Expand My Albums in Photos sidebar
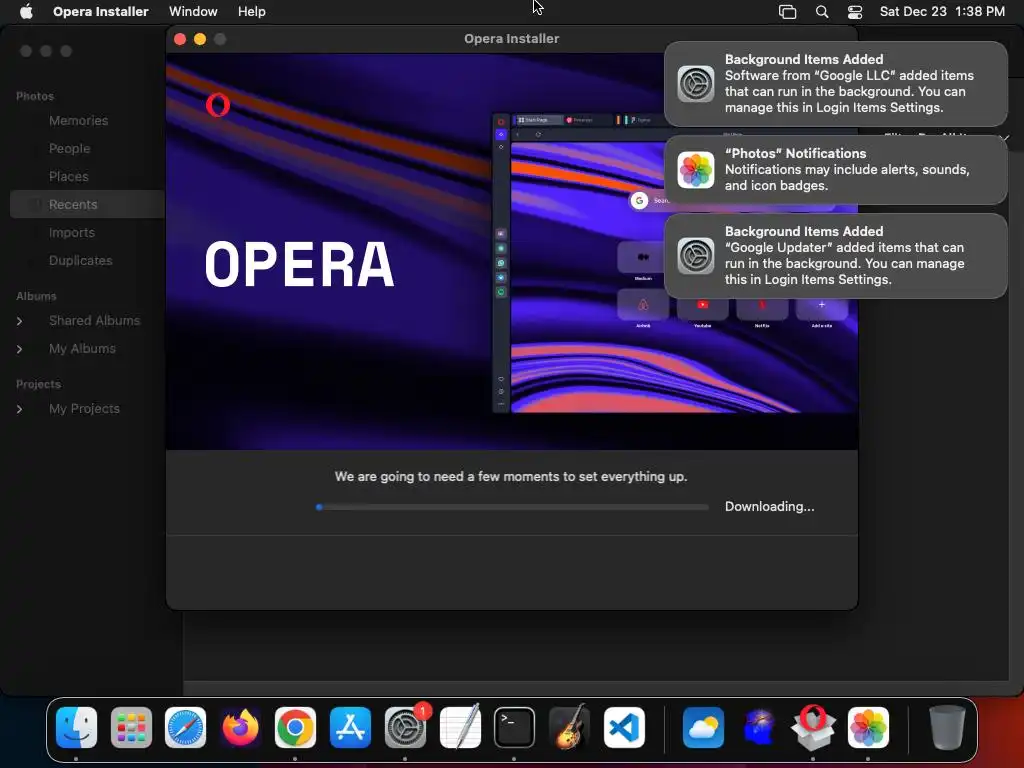The width and height of the screenshot is (1024, 768). coord(20,349)
